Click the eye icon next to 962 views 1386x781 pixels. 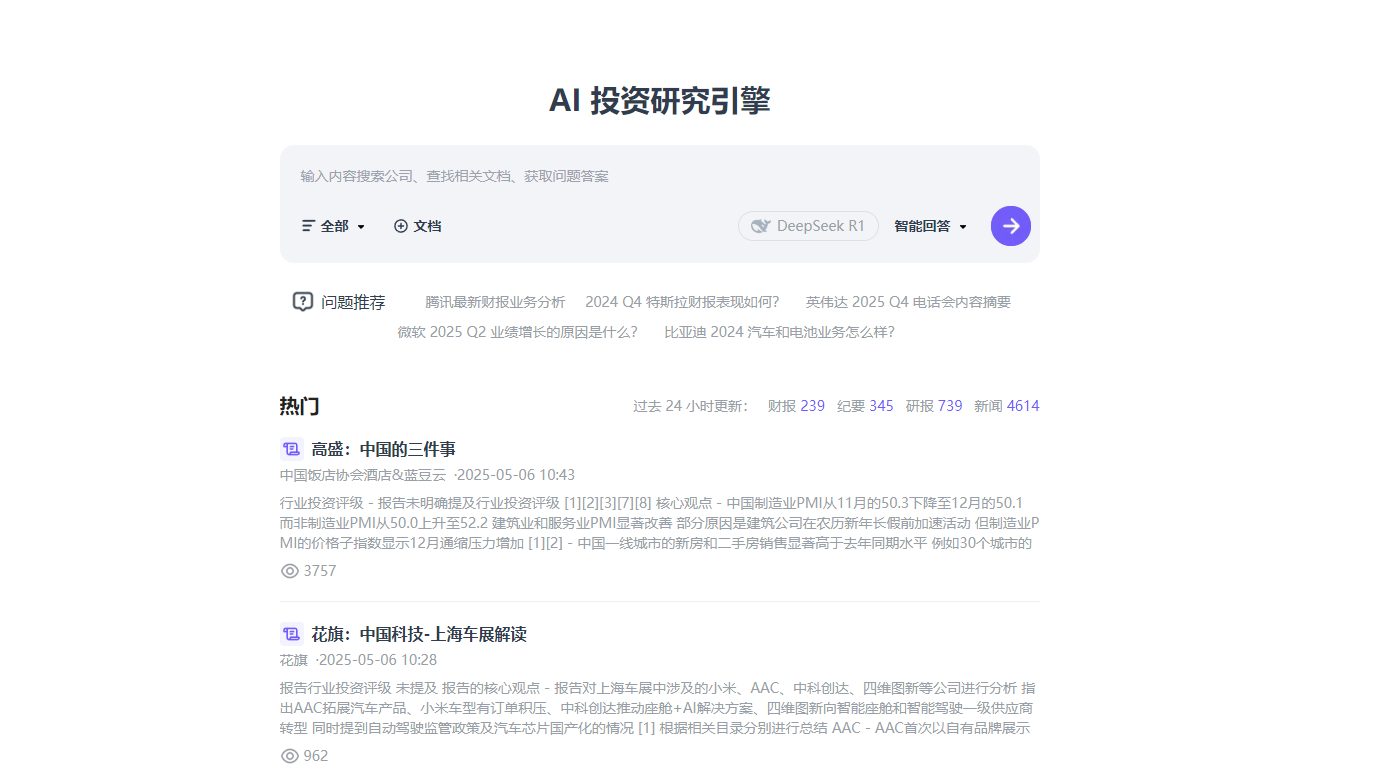(x=290, y=756)
